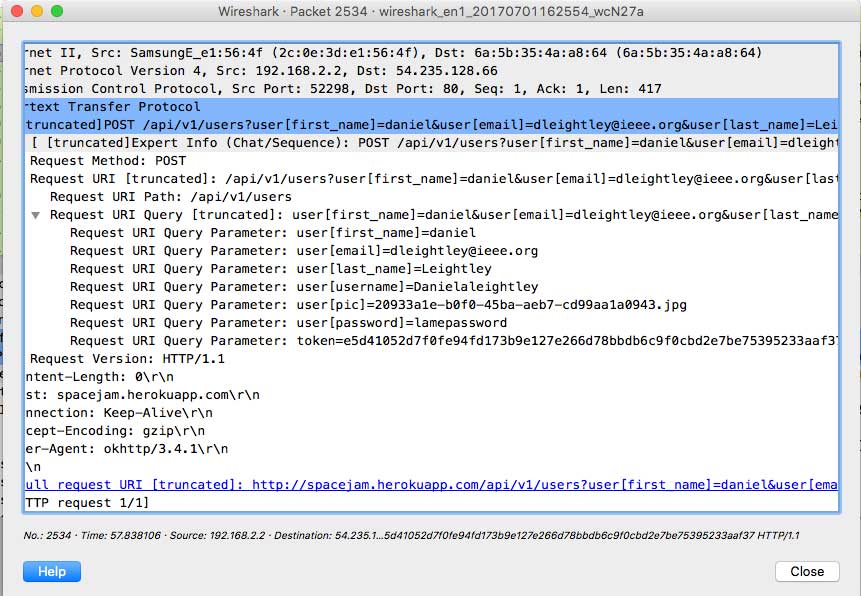
Task: Select 'Request Version: HTTP/1.1' row
Action: coord(432,359)
